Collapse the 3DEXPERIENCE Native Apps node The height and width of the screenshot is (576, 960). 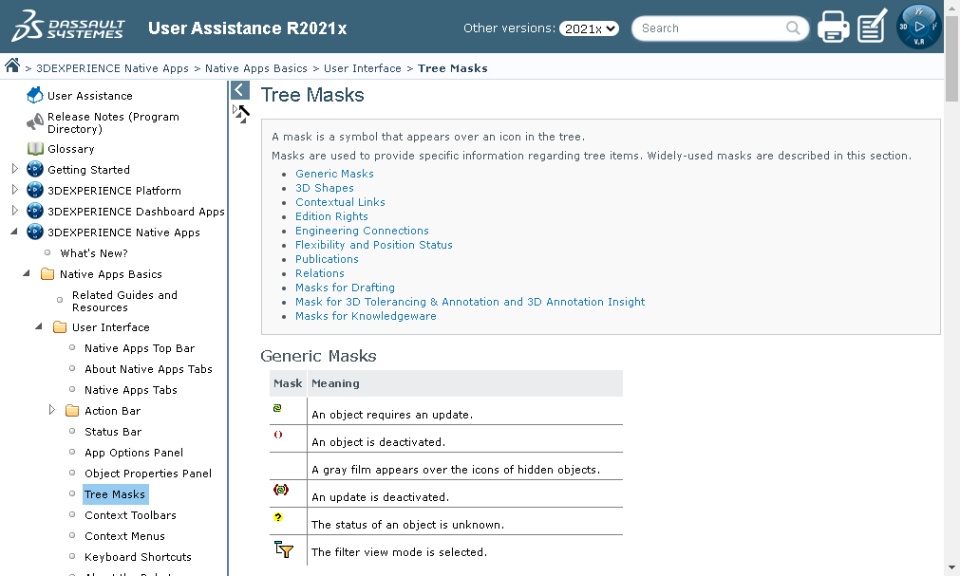(14, 231)
